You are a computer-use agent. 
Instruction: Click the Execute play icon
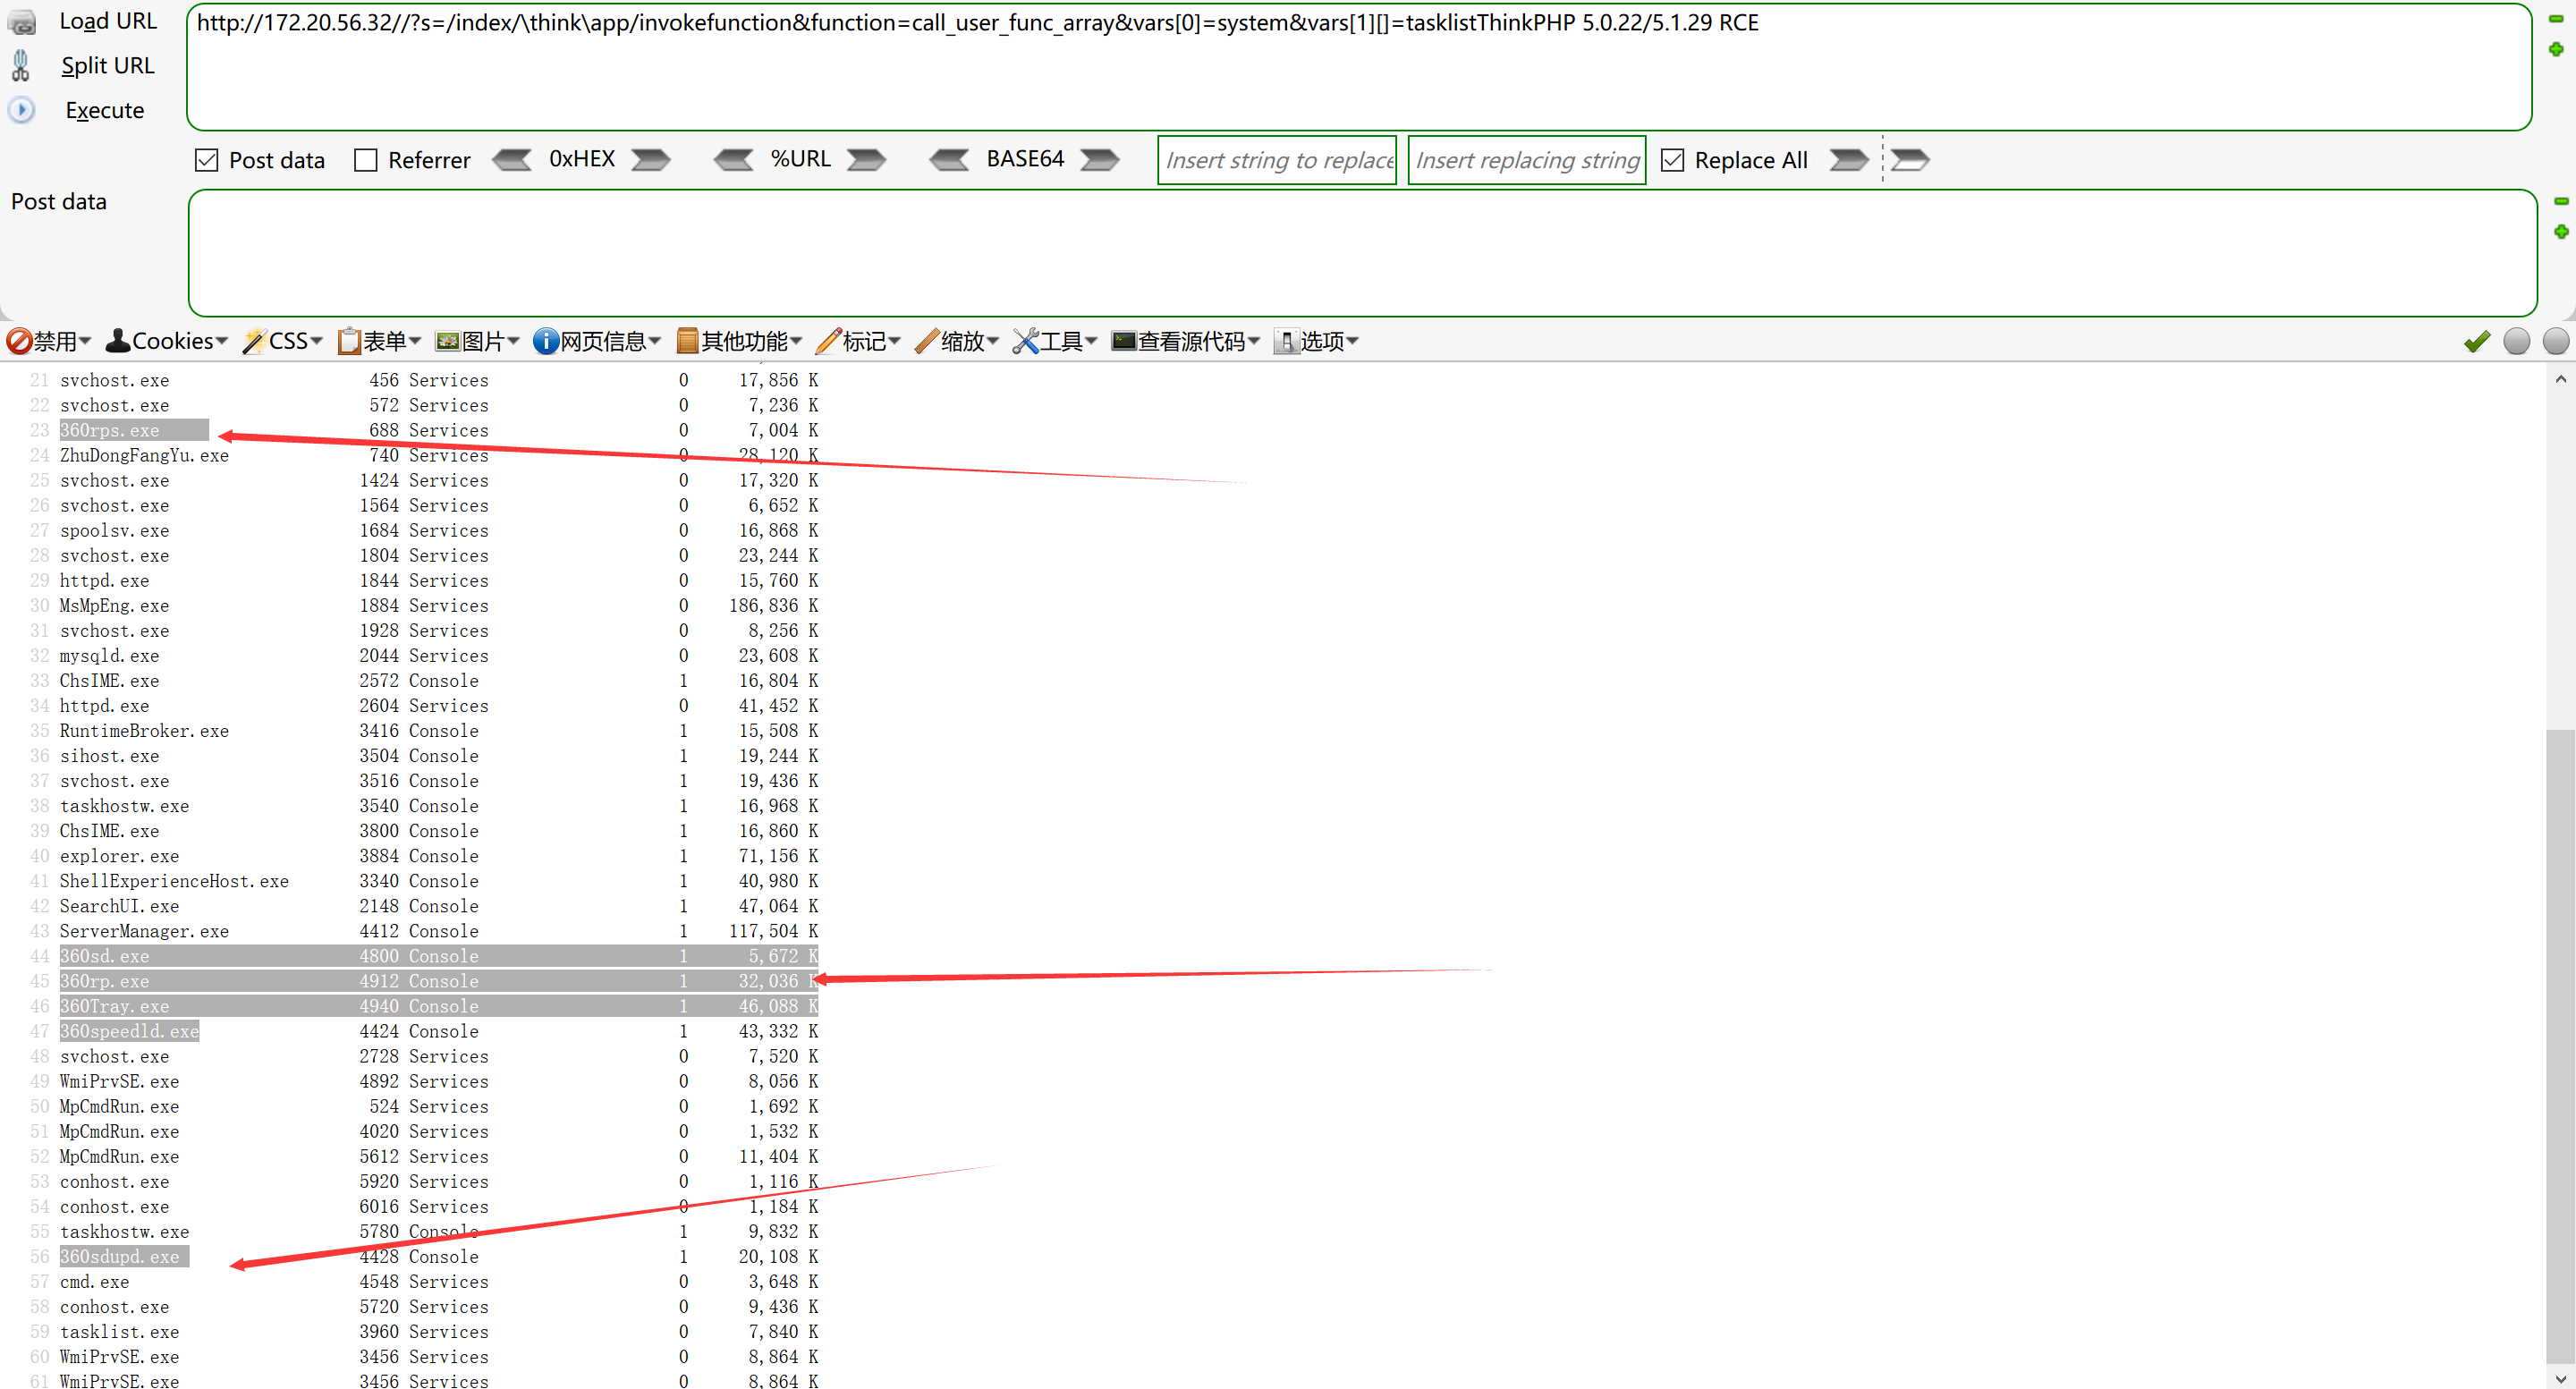(21, 110)
